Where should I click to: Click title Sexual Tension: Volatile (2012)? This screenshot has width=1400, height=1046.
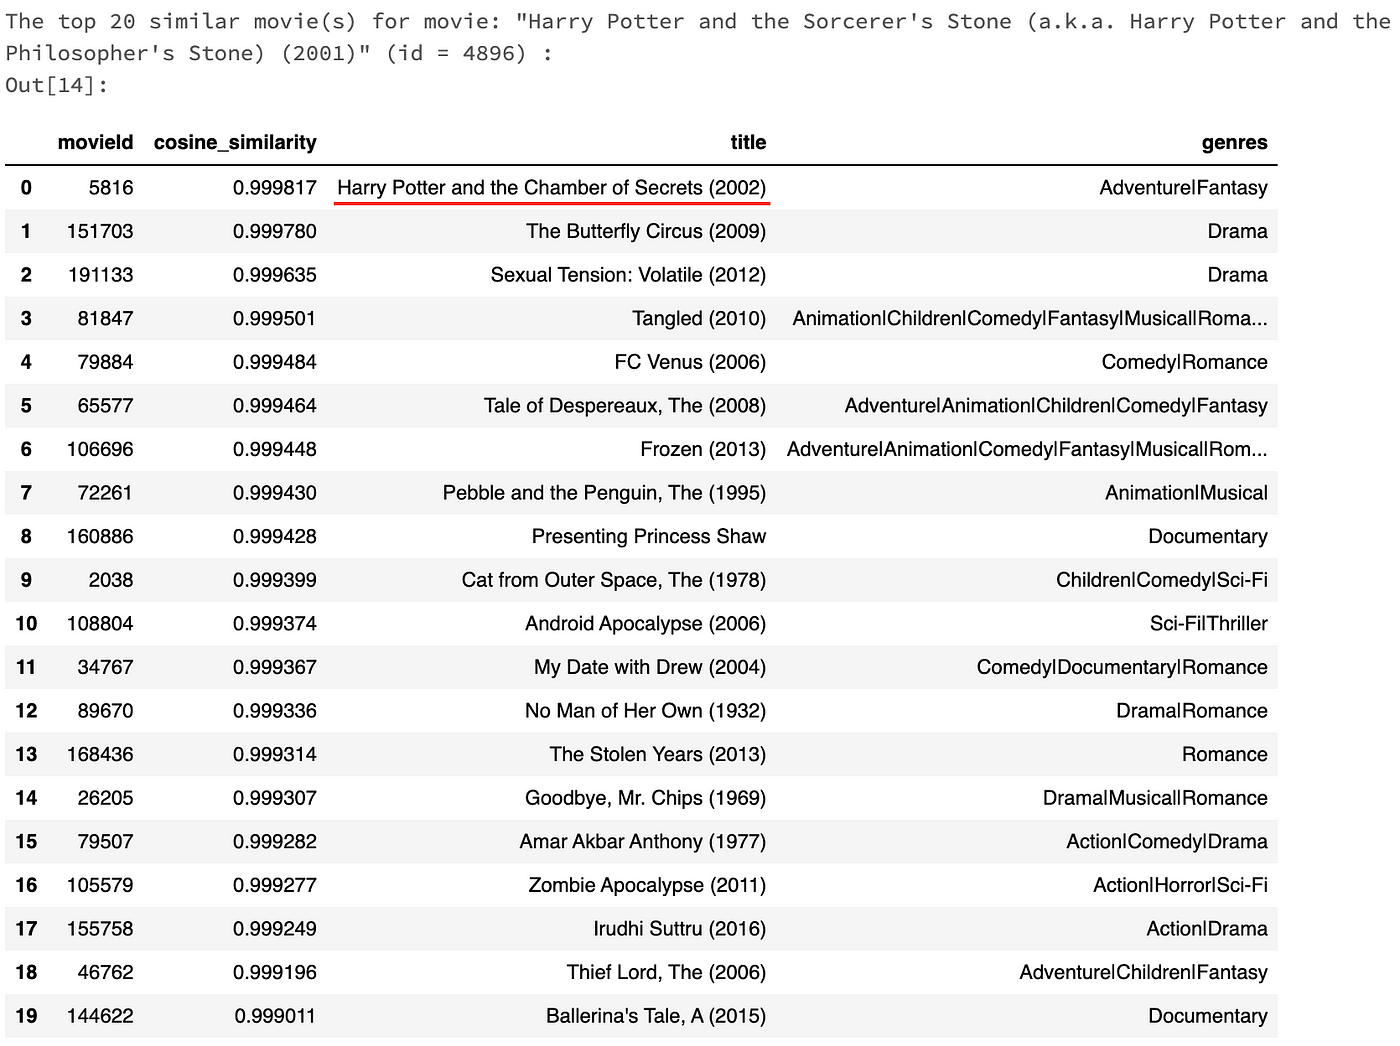point(628,275)
